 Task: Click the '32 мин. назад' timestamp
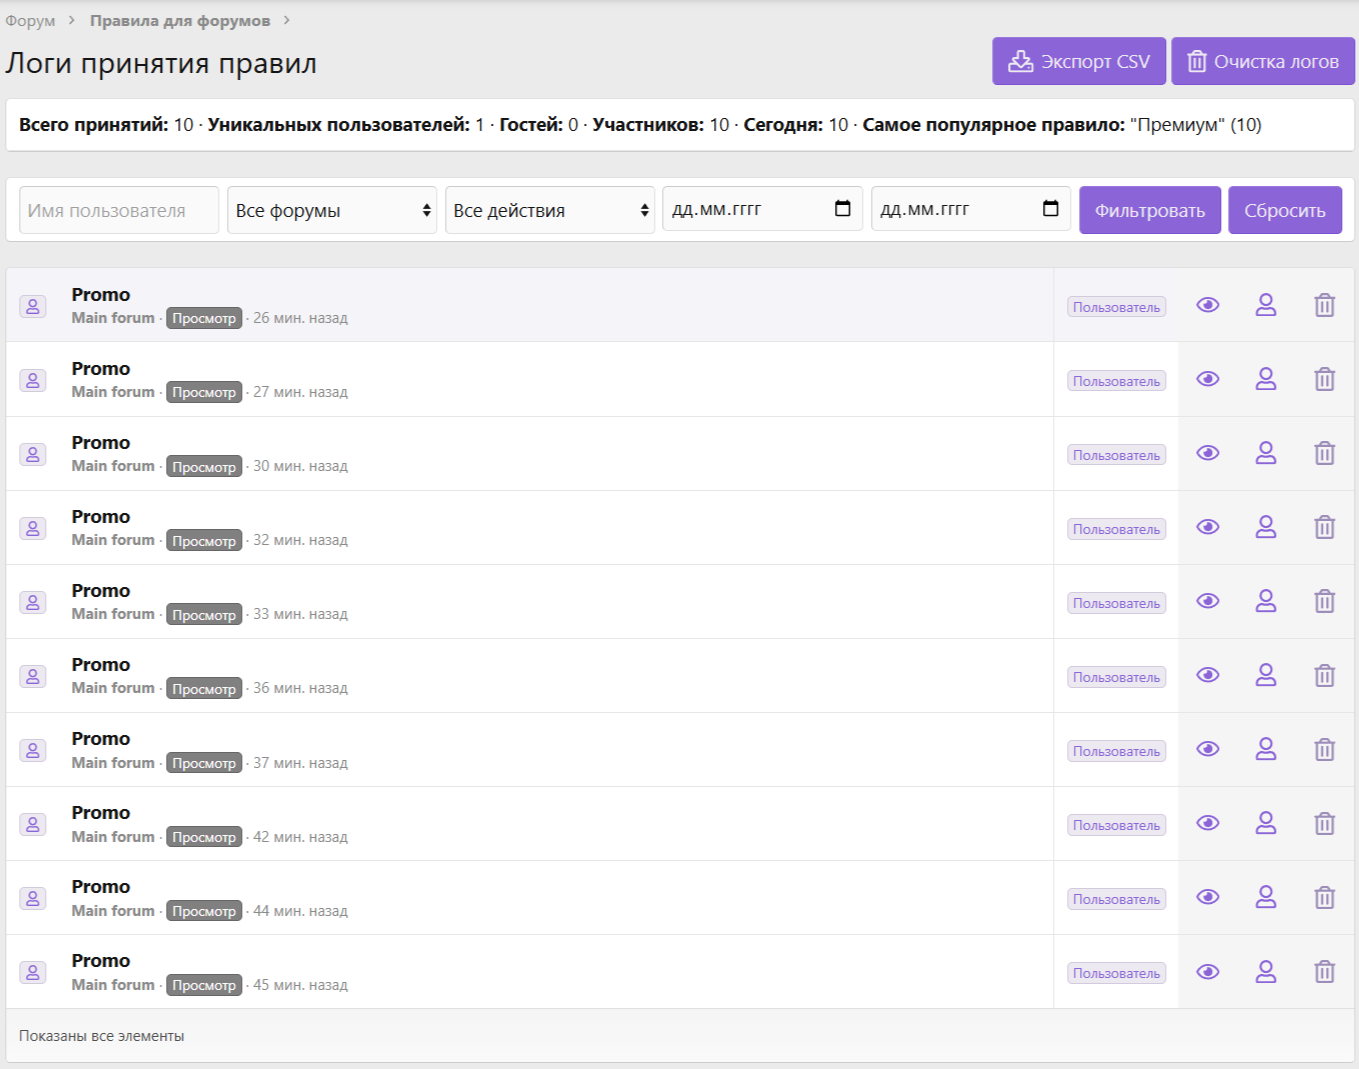[x=300, y=540]
